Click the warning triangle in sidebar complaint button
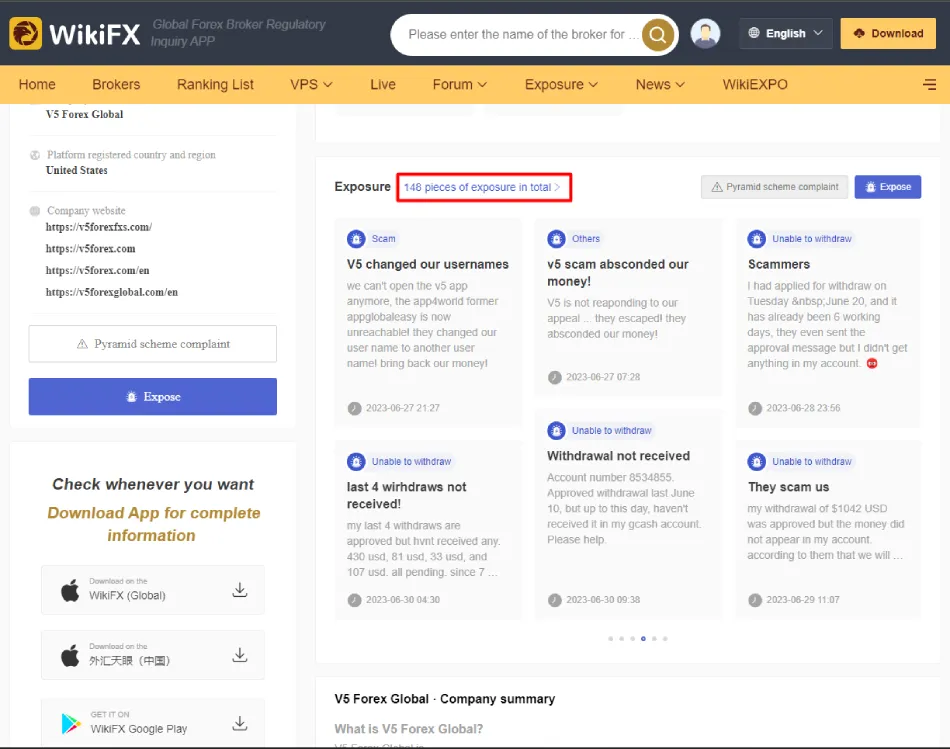The image size is (950, 749). (x=82, y=344)
